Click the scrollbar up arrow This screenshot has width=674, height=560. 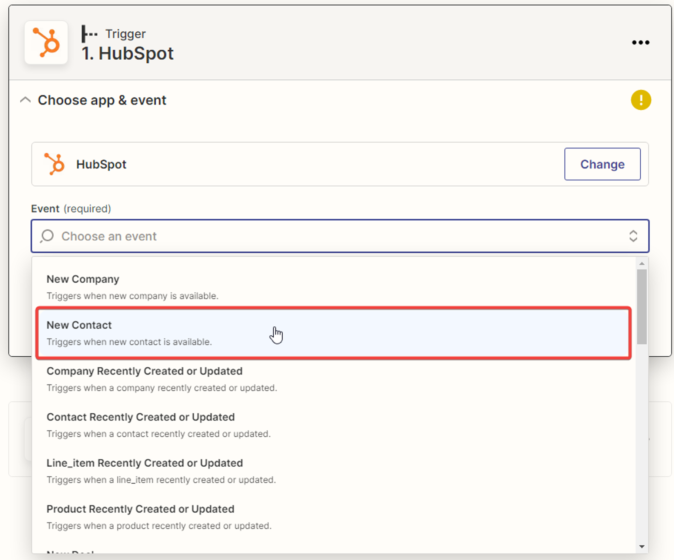pyautogui.click(x=642, y=263)
